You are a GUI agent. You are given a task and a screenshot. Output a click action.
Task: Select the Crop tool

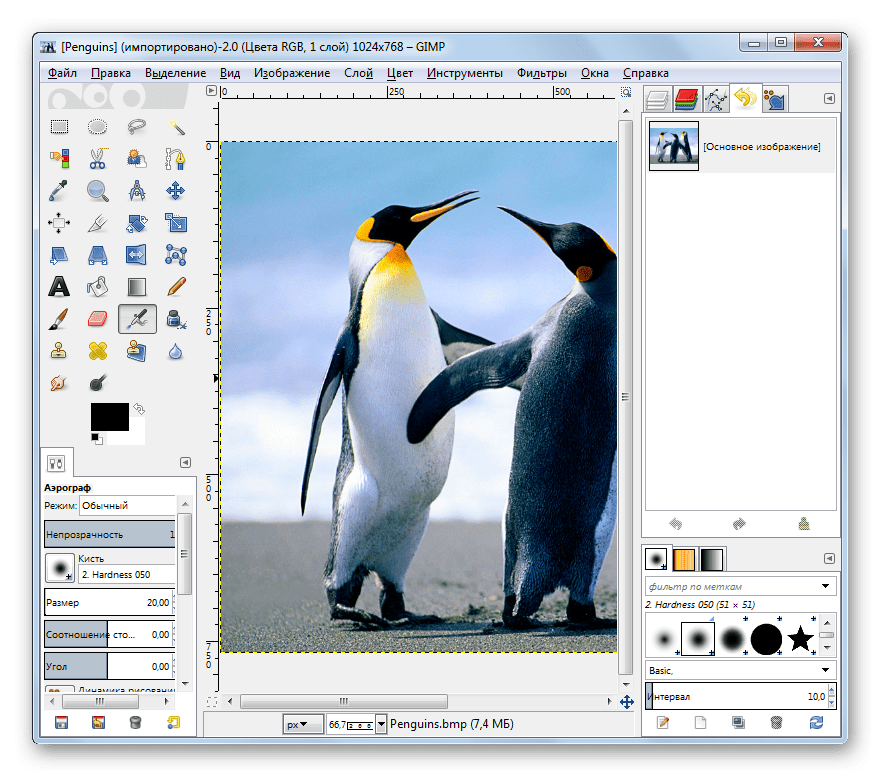click(x=97, y=223)
